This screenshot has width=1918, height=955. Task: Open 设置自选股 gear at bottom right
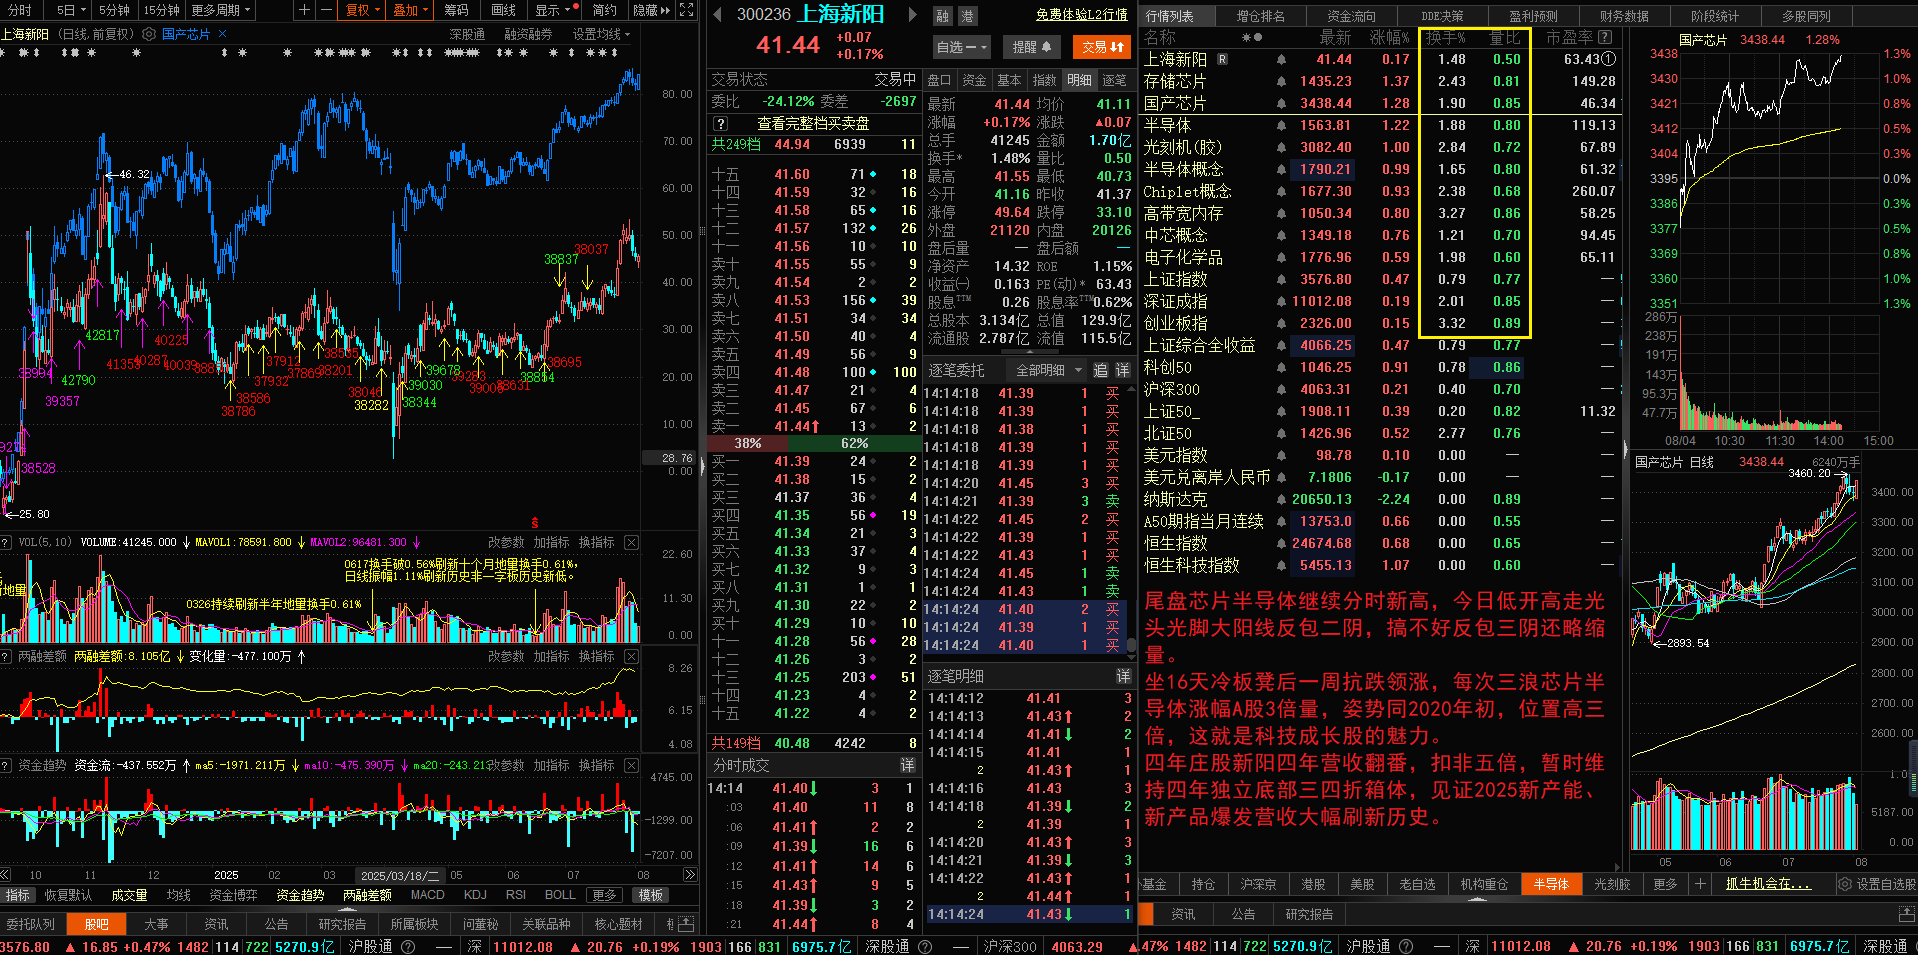click(x=1877, y=884)
